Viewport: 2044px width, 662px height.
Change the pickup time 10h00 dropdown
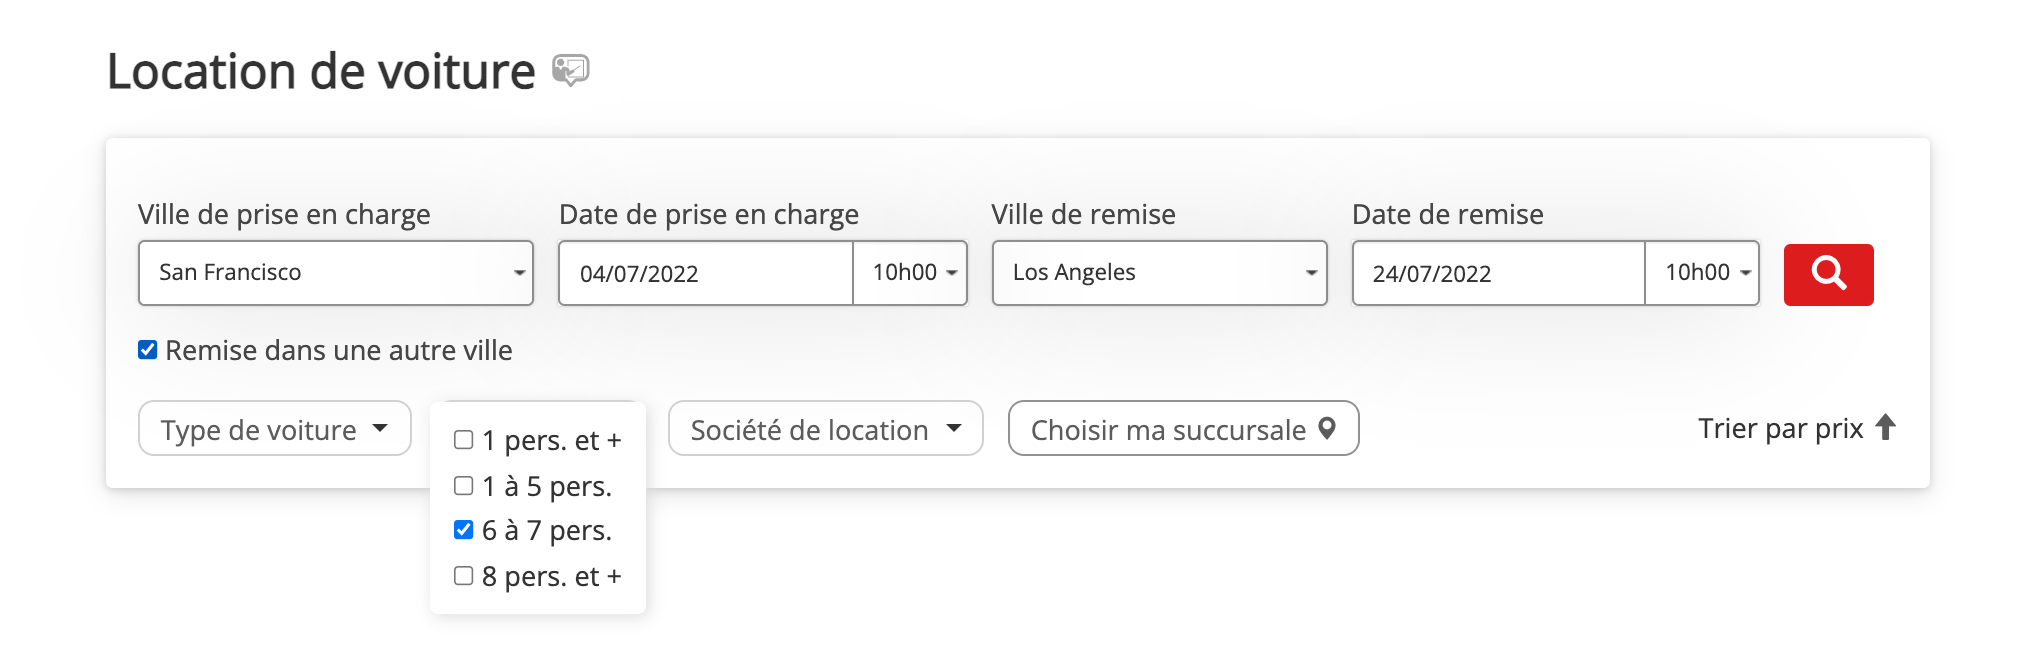pos(911,273)
